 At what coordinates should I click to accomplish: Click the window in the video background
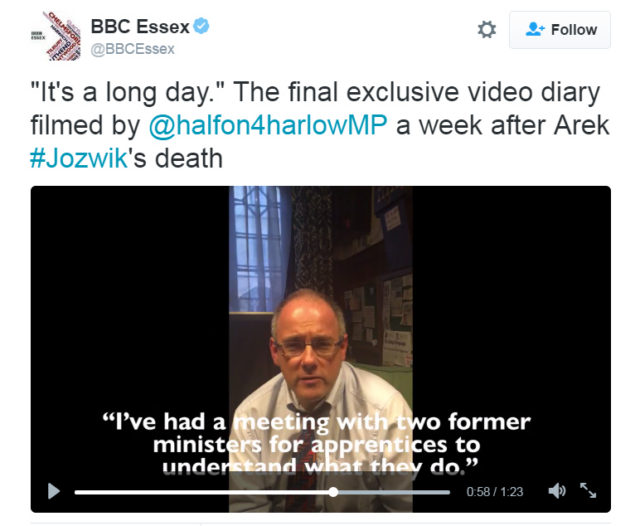[256, 249]
